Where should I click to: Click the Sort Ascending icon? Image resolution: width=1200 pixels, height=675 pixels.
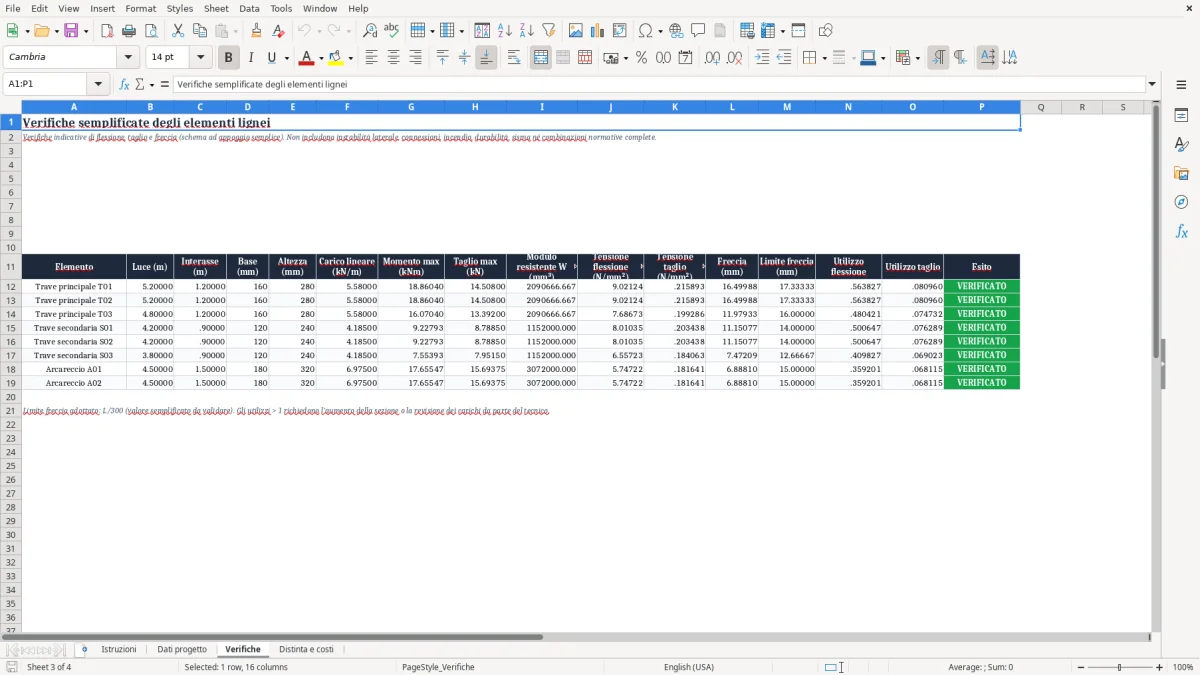click(x=504, y=31)
